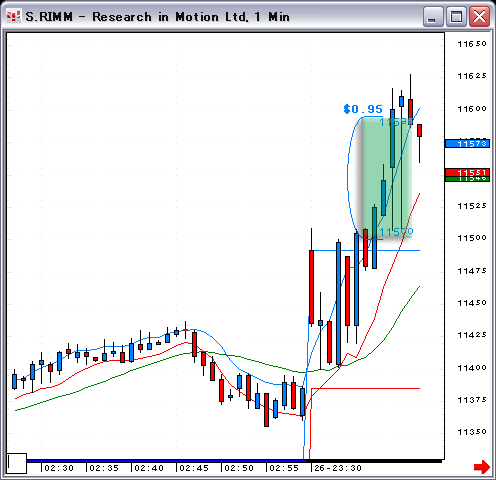
Task: Click the small white box left of time axis
Action: click(x=17, y=463)
